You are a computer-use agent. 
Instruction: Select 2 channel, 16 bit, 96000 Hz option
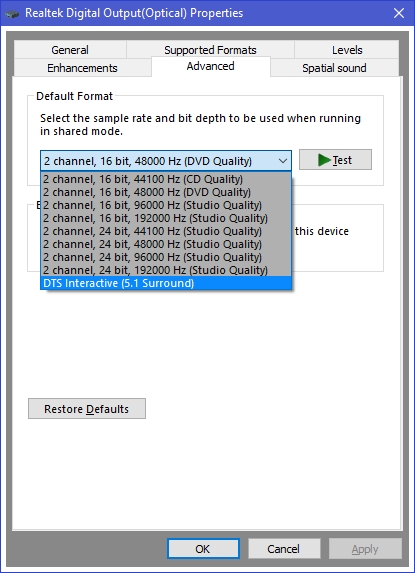pyautogui.click(x=166, y=205)
